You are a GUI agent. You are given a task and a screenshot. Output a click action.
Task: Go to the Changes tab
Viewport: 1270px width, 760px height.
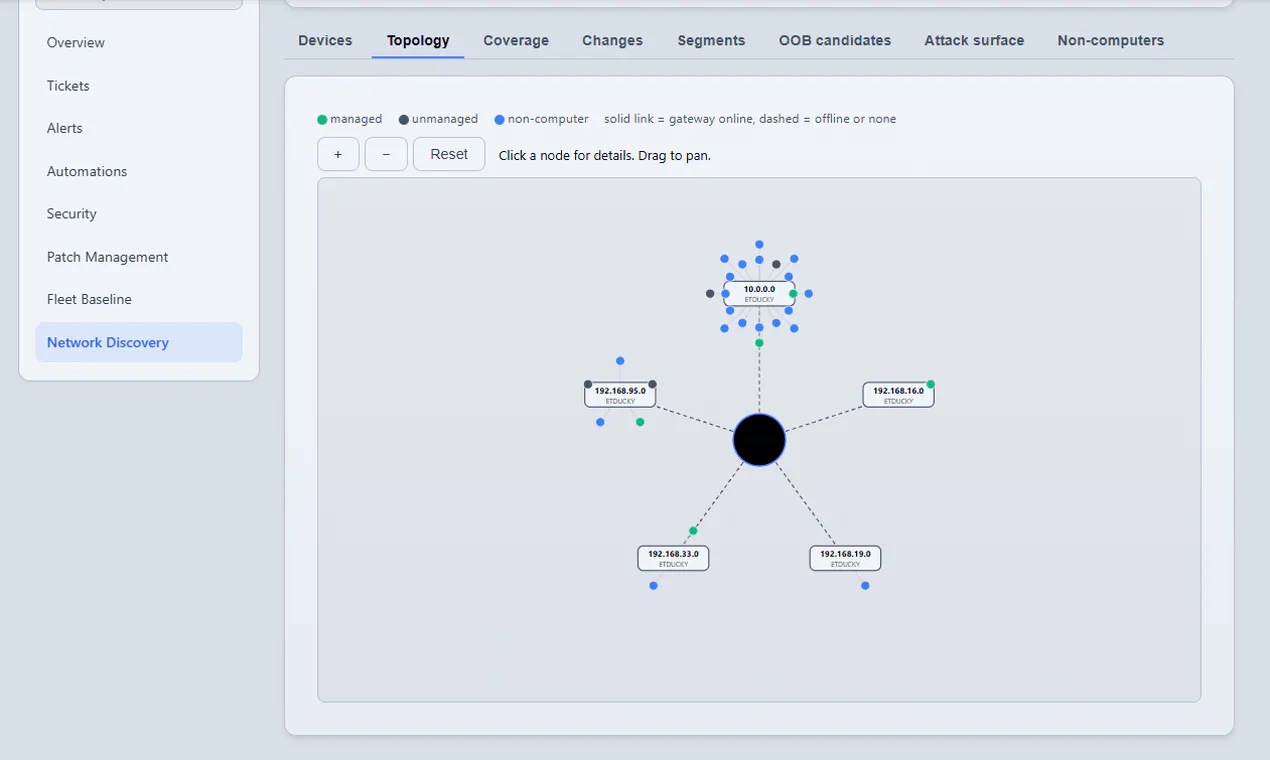point(612,41)
